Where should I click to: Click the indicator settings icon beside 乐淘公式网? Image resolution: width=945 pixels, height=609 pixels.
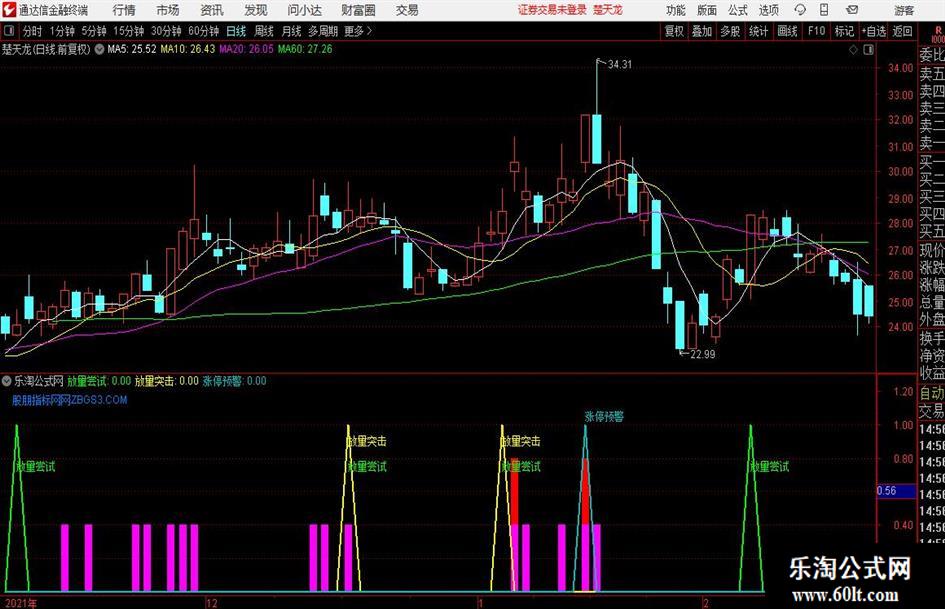pos(7,381)
